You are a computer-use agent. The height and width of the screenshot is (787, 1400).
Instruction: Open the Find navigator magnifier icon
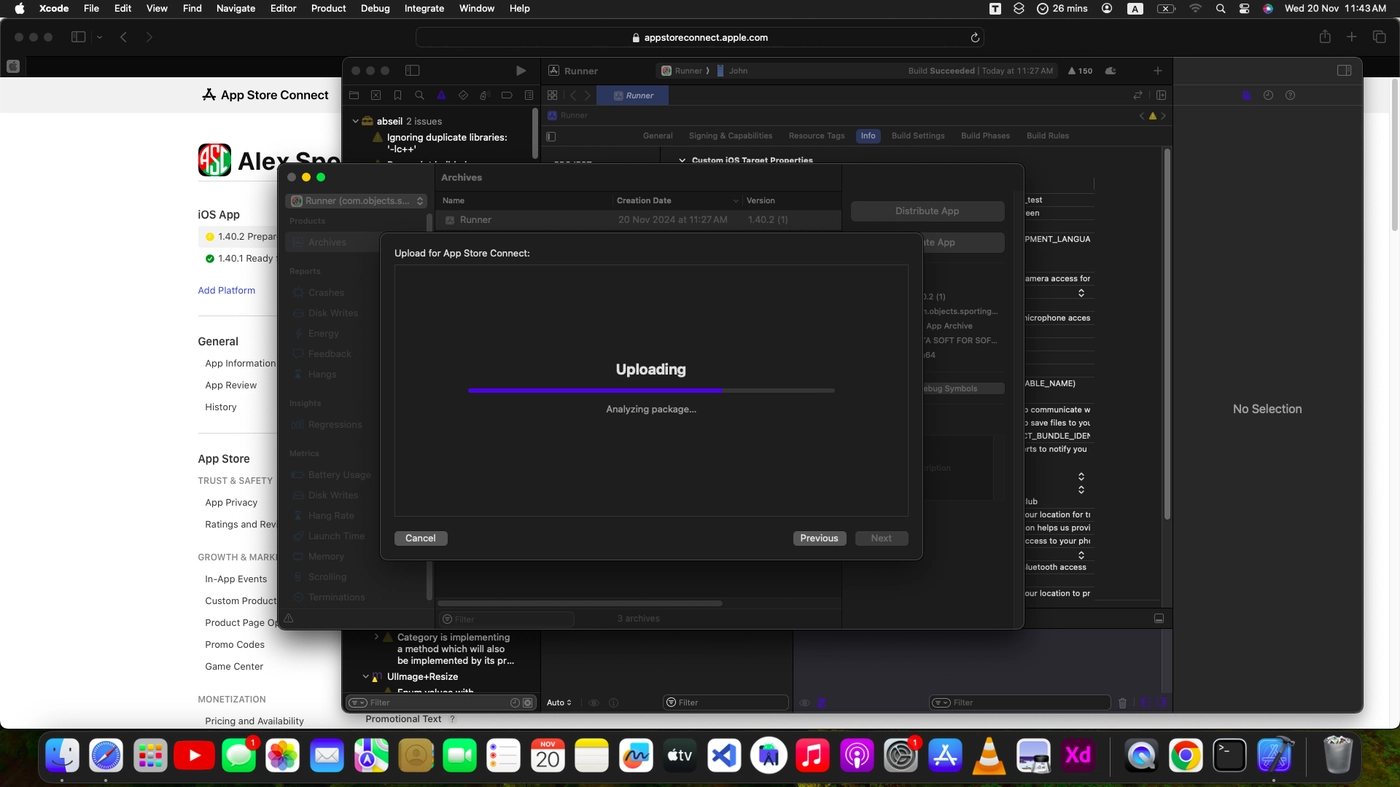coord(419,96)
